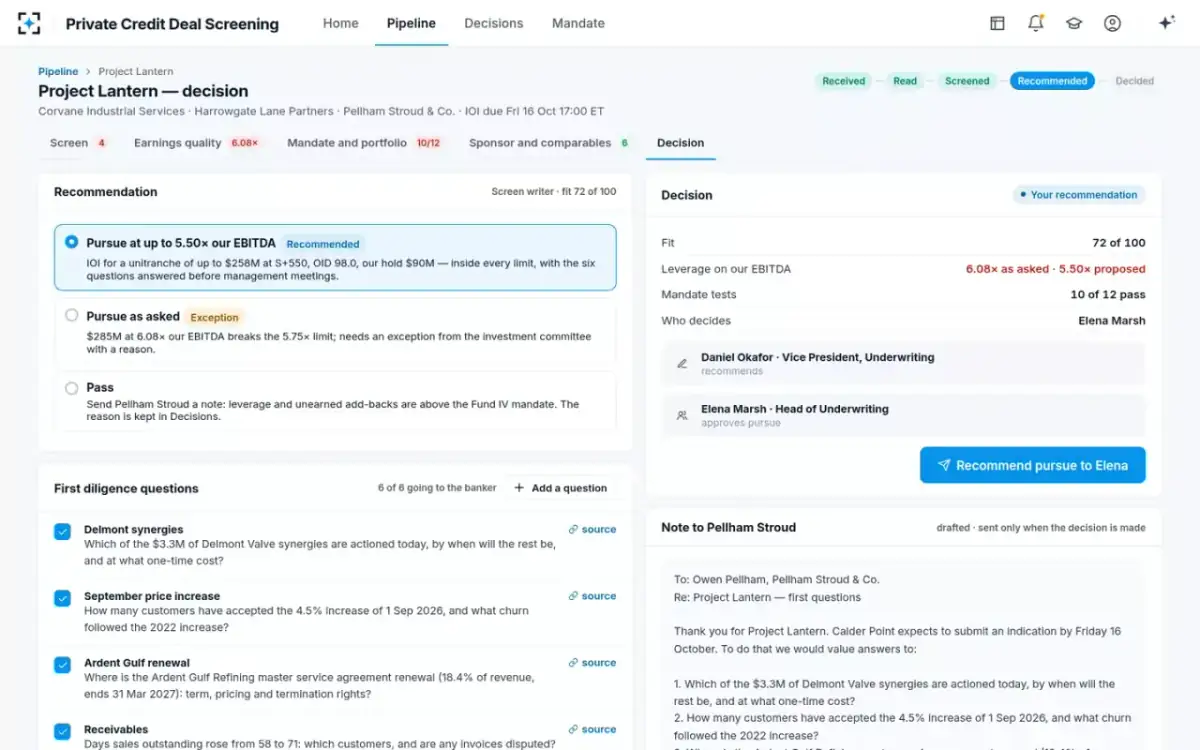Click the app logo icon
This screenshot has height=750, width=1200.
pyautogui.click(x=29, y=23)
